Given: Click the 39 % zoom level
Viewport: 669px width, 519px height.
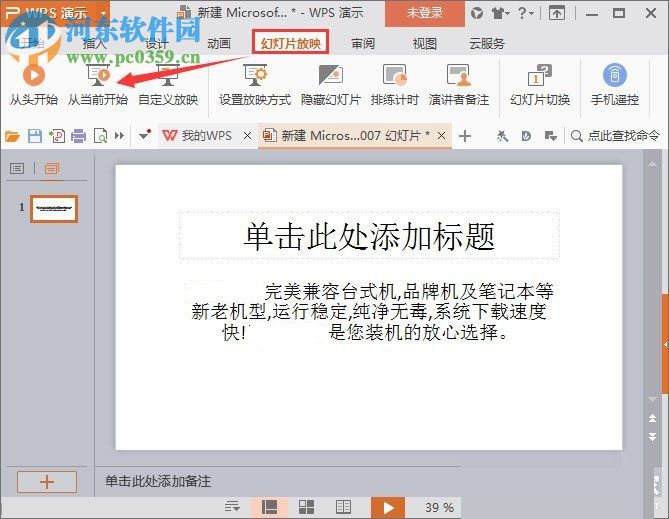Looking at the screenshot, I should coord(439,507).
